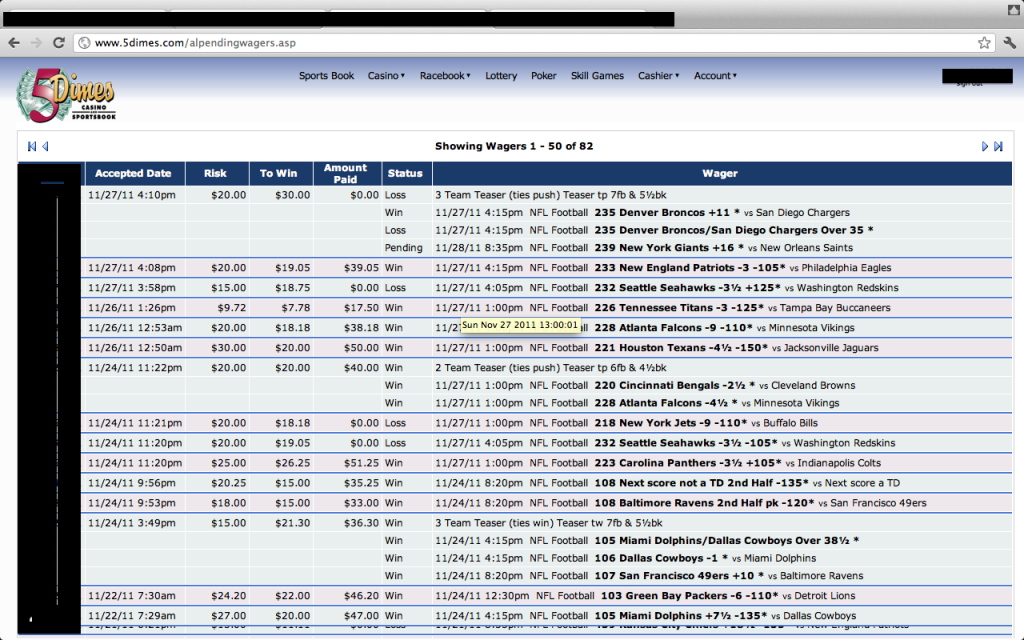The width and height of the screenshot is (1024, 640).
Task: Go back in the browser
Action: pos(14,43)
